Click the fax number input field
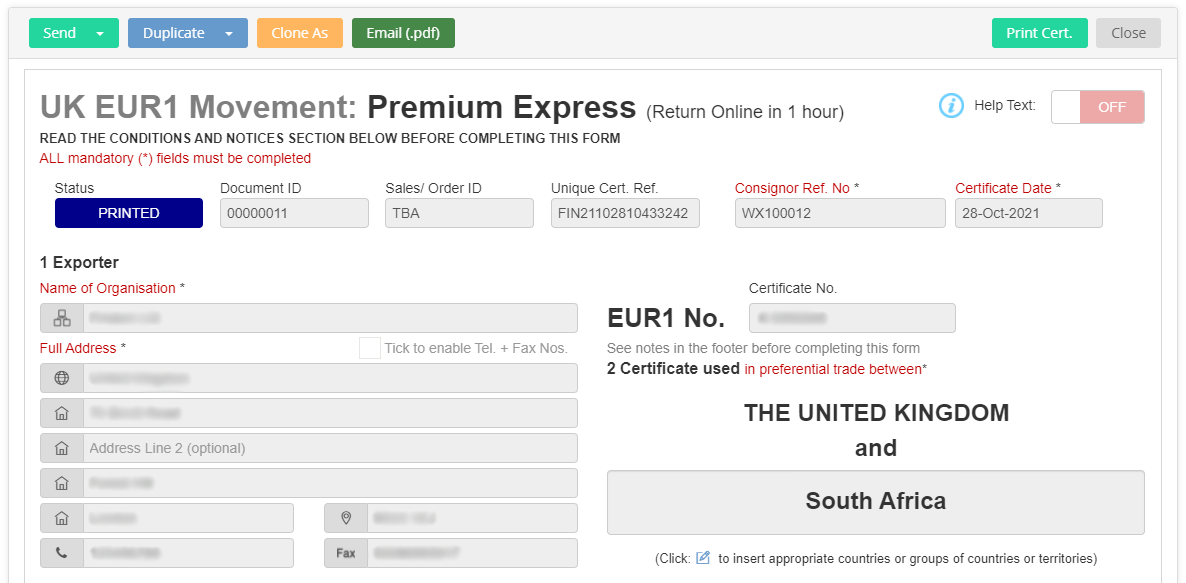The height and width of the screenshot is (583, 1186). (472, 553)
